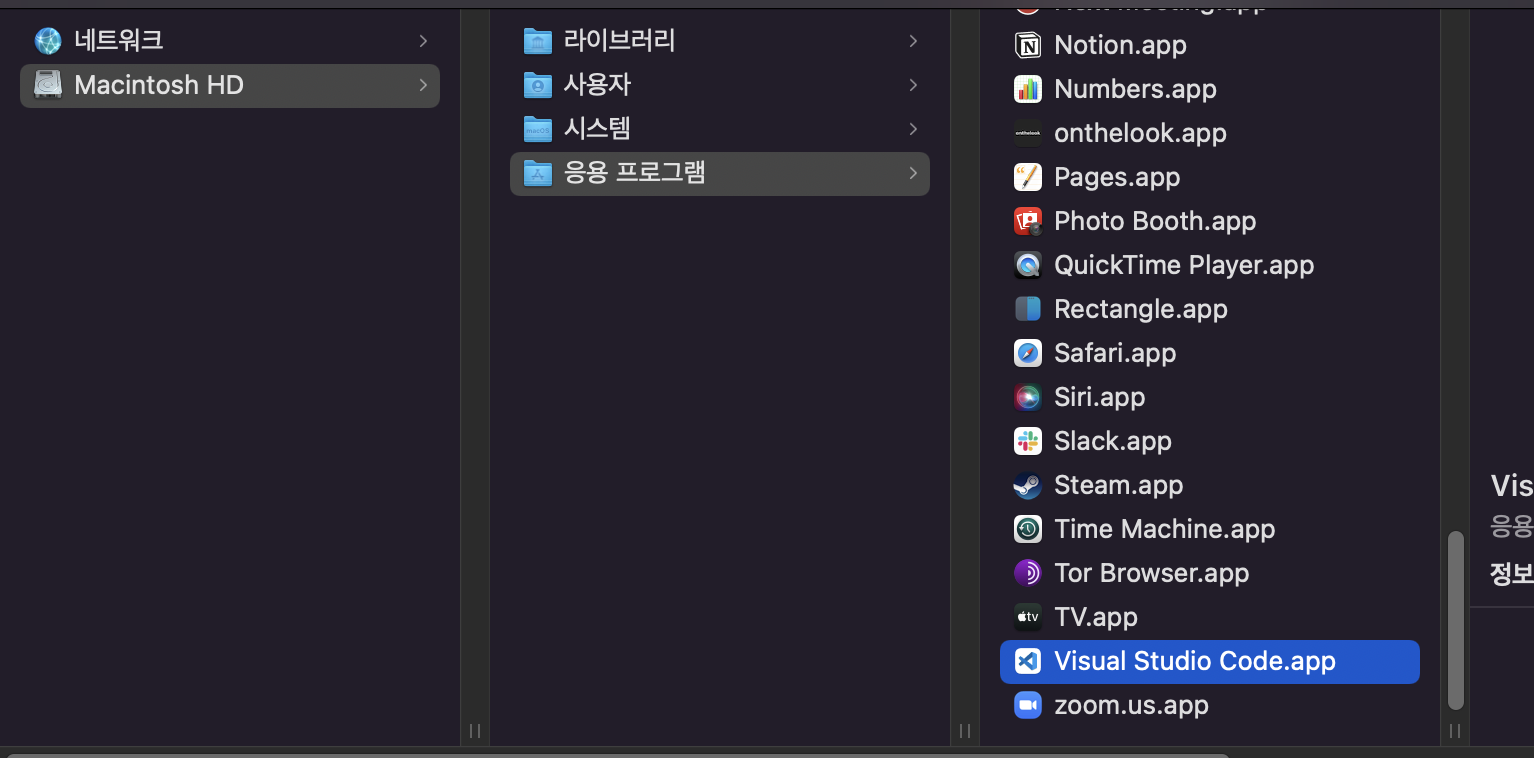Click the Tor Browser.app icon
The width and height of the screenshot is (1534, 758).
click(1027, 573)
